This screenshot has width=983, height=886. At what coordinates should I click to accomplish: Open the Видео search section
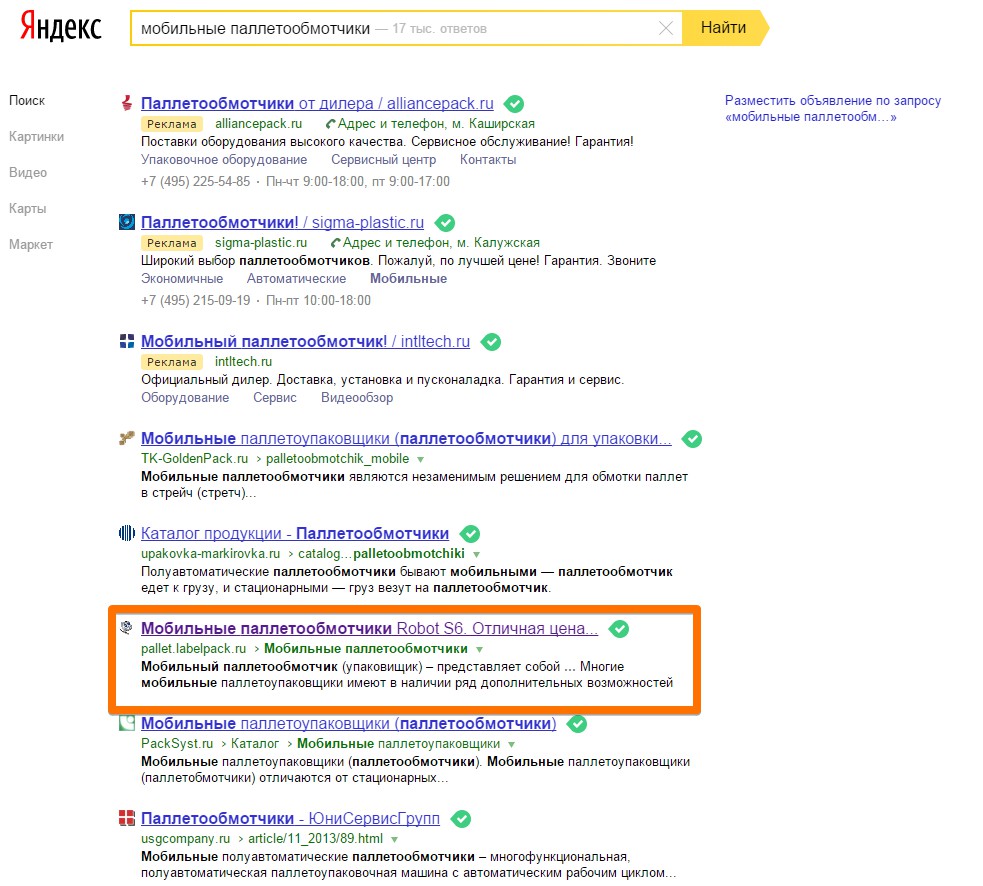pos(28,173)
